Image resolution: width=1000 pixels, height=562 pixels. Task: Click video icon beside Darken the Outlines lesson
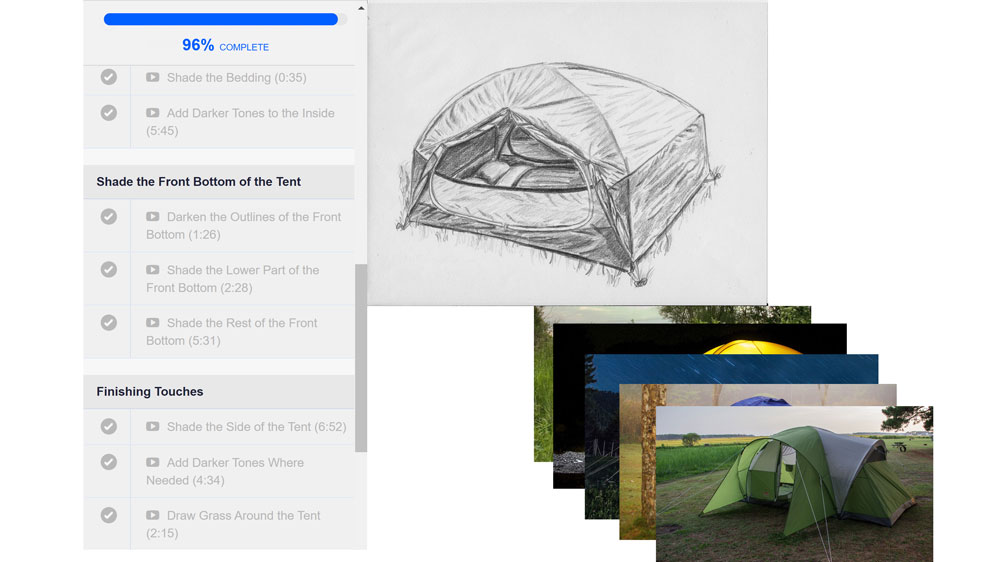tap(152, 217)
